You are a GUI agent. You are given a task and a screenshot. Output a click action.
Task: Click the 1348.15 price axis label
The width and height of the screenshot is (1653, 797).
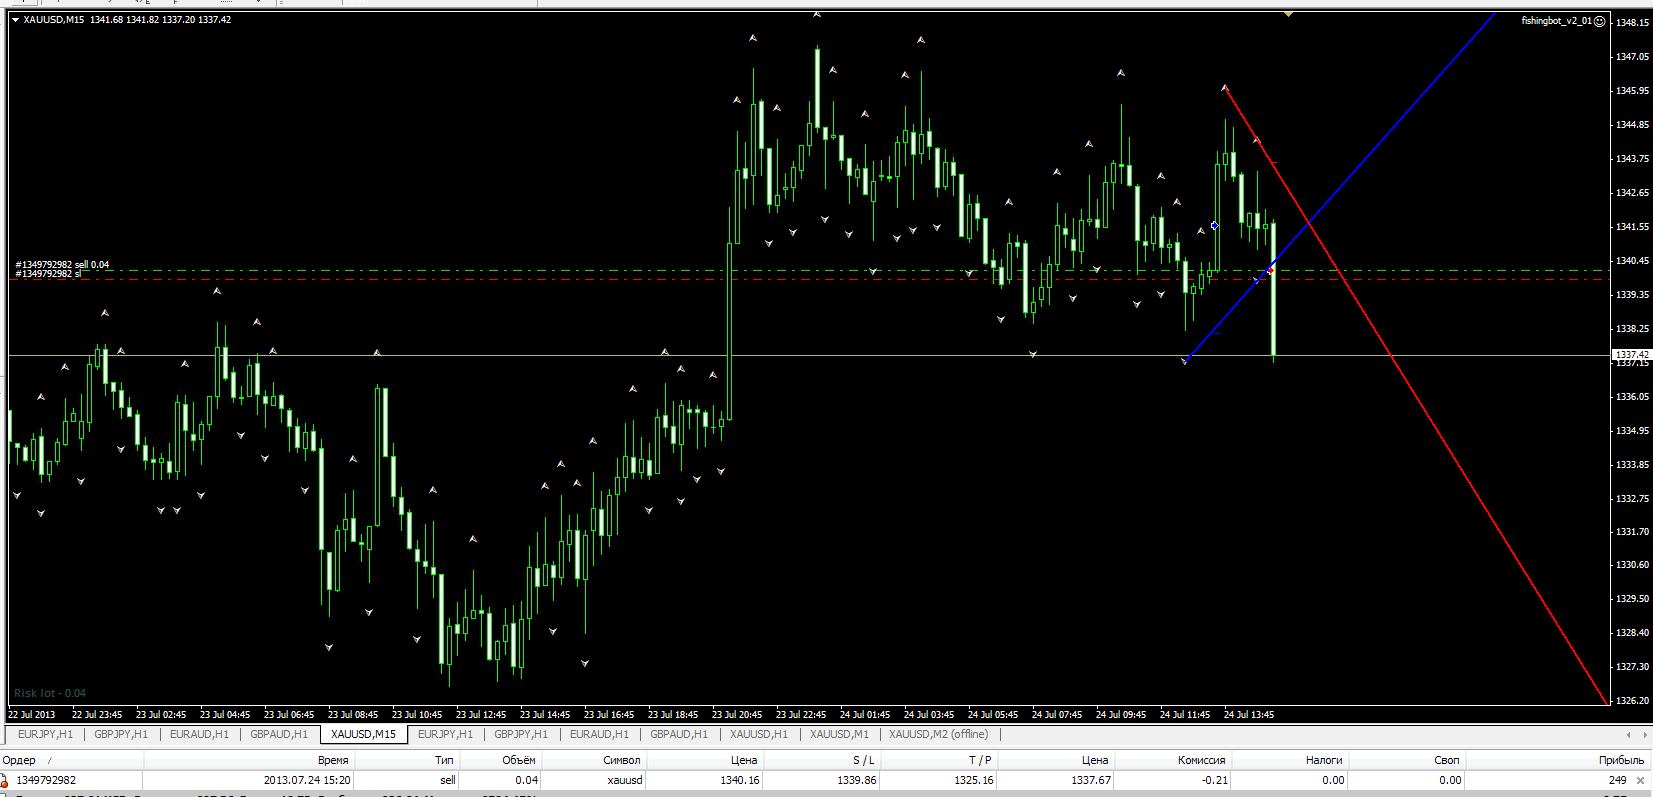pyautogui.click(x=1632, y=22)
